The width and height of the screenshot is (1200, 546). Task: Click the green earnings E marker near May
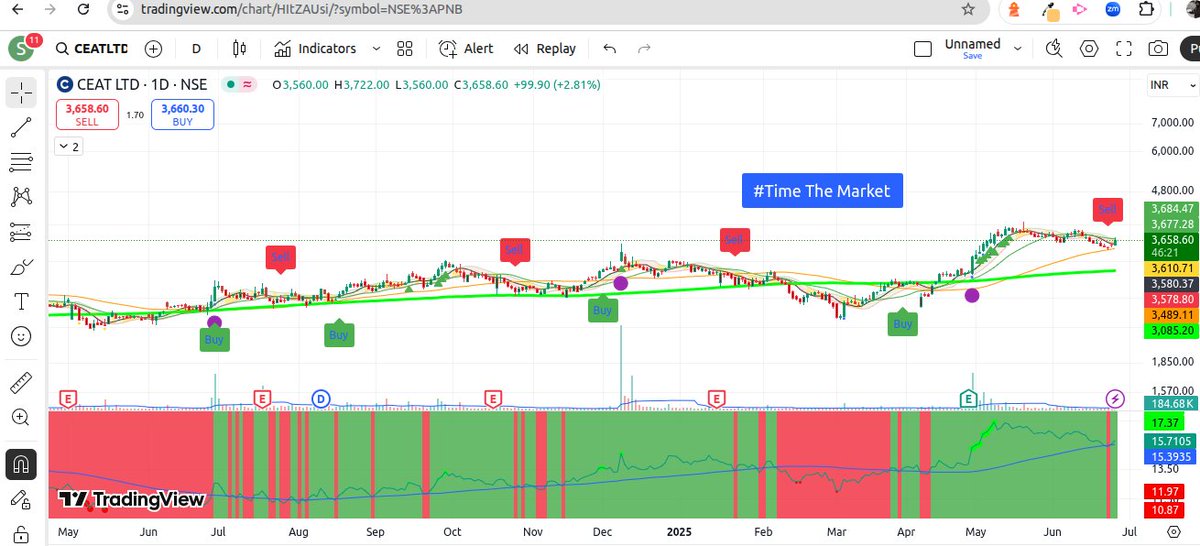[x=968, y=398]
